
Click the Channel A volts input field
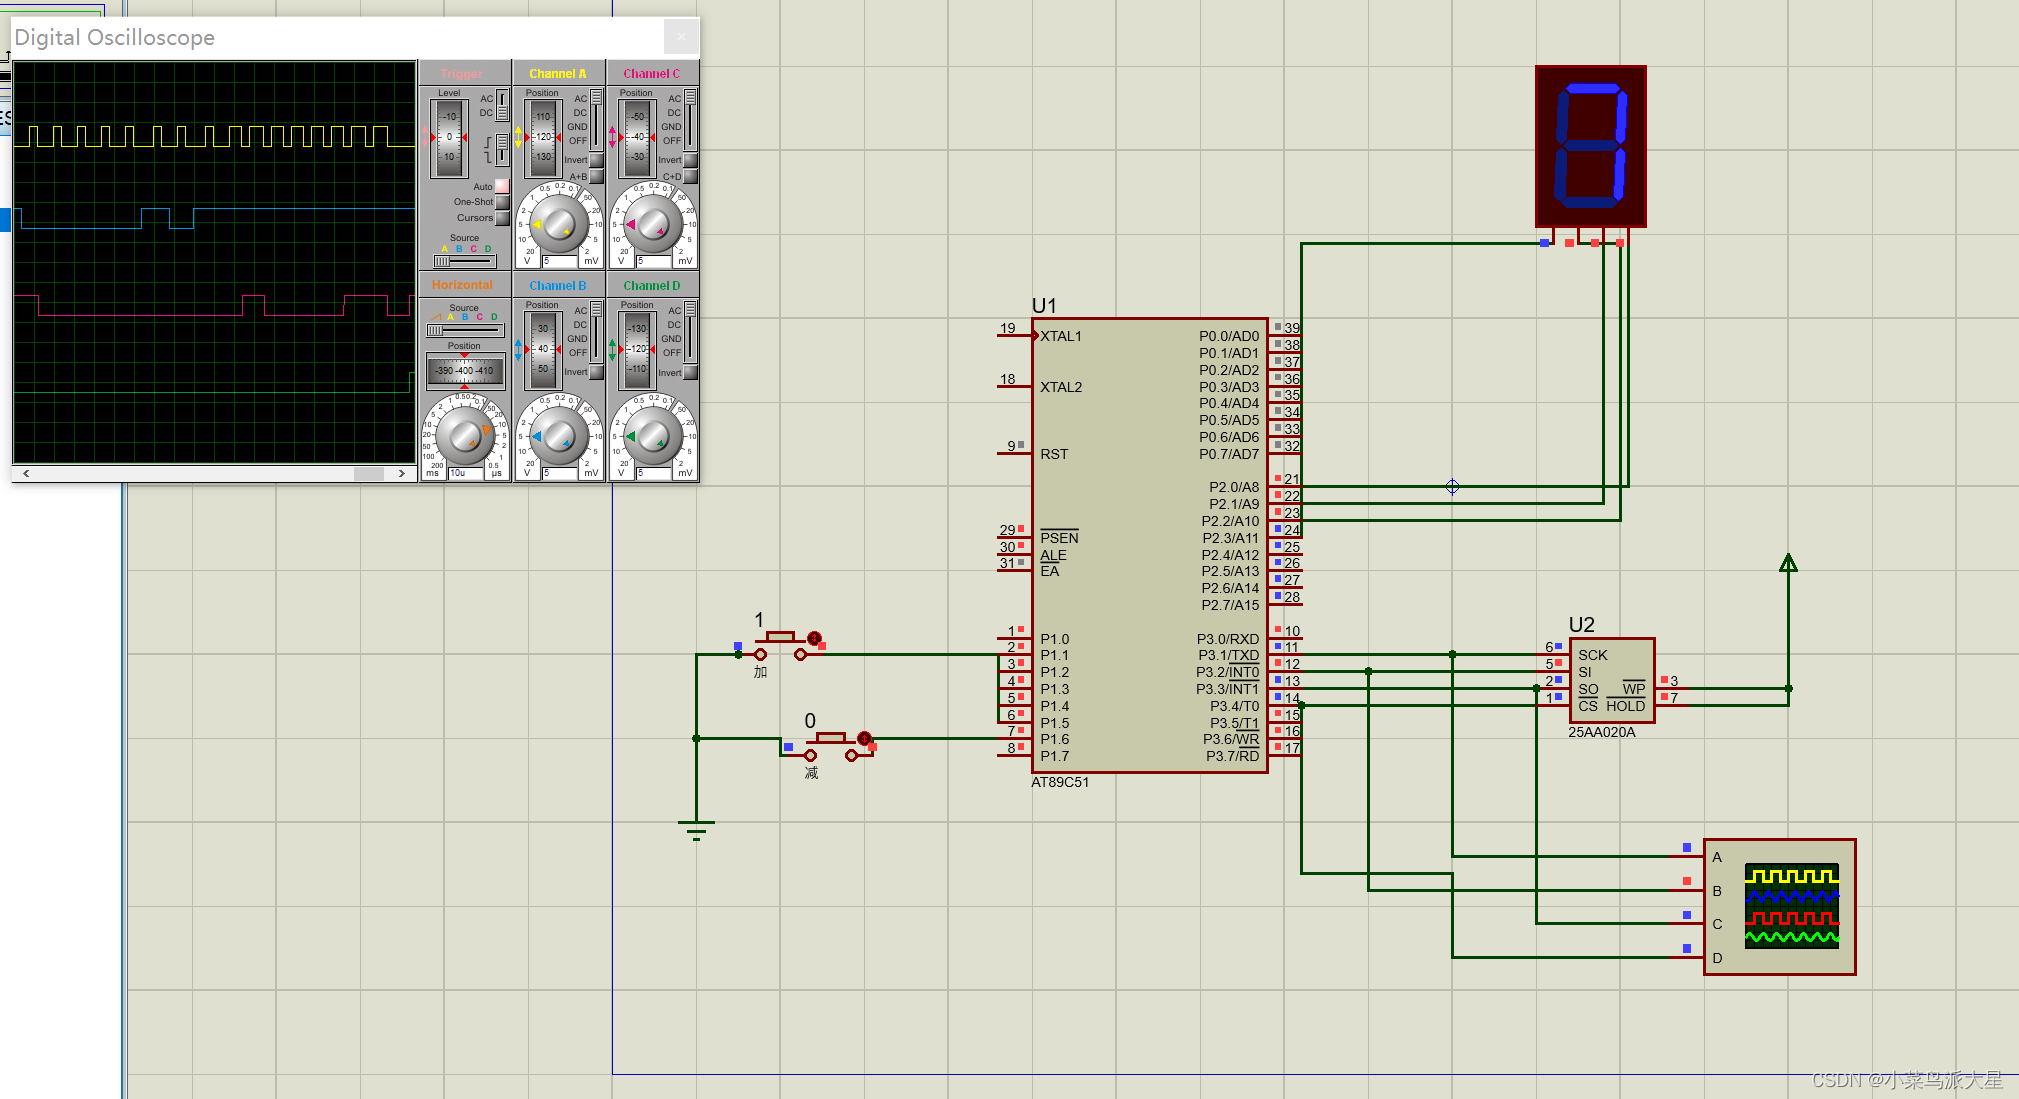pos(559,261)
